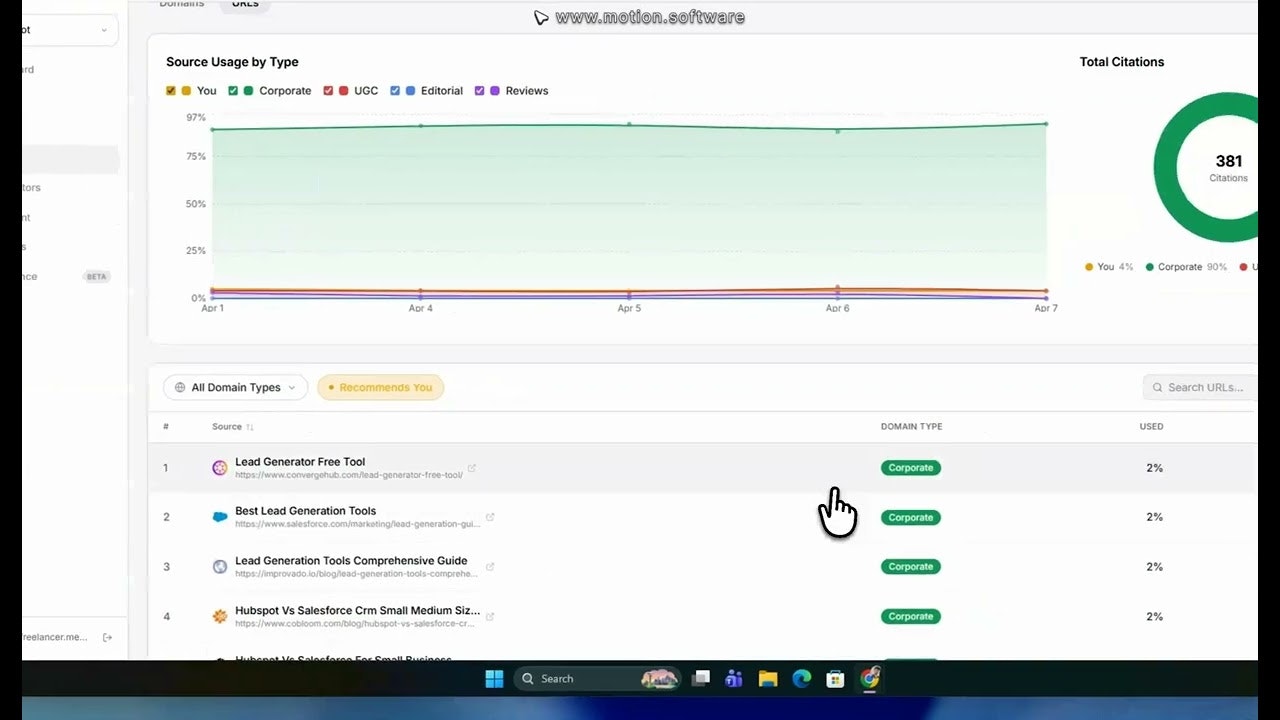The image size is (1280, 720).
Task: Click the Corporate badge in row 1
Action: click(911, 468)
